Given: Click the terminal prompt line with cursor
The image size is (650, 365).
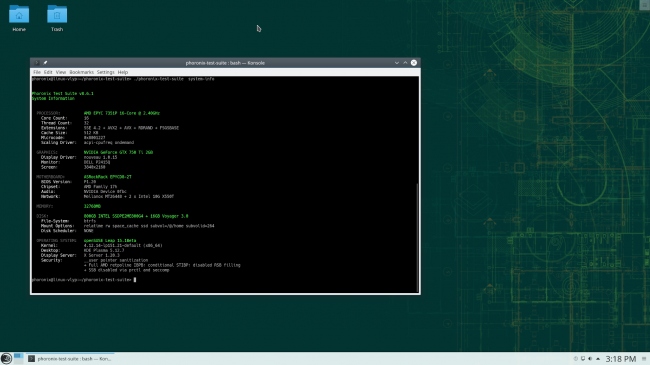Looking at the screenshot, I should click(84, 280).
